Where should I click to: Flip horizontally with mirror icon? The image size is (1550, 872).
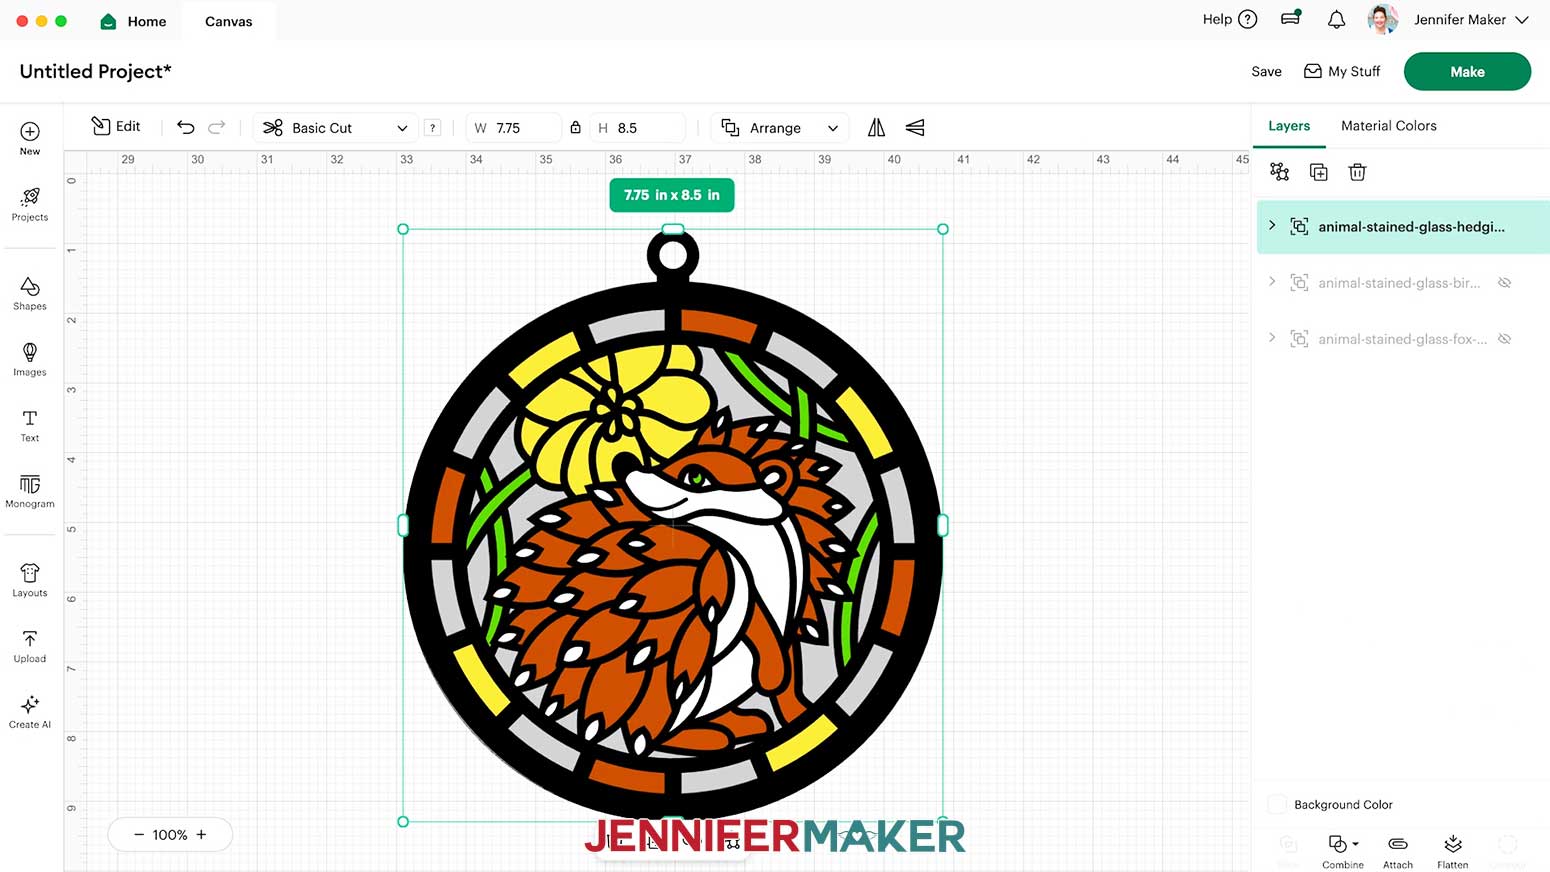(876, 127)
